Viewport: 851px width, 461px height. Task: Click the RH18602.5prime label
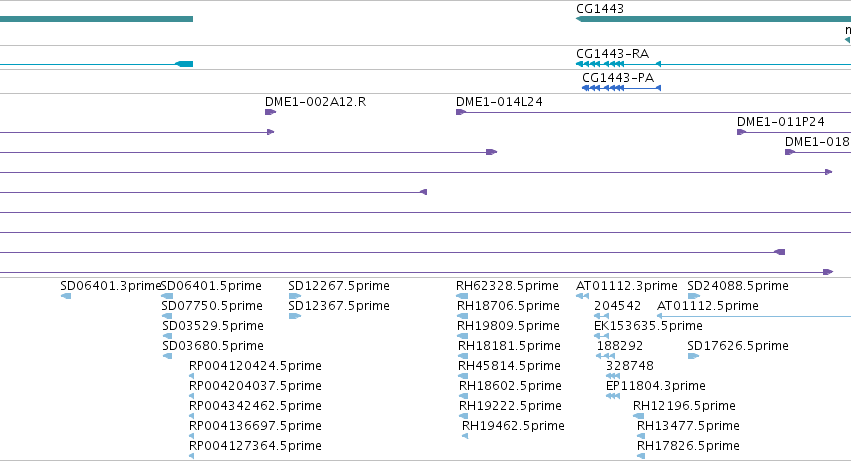(x=510, y=386)
